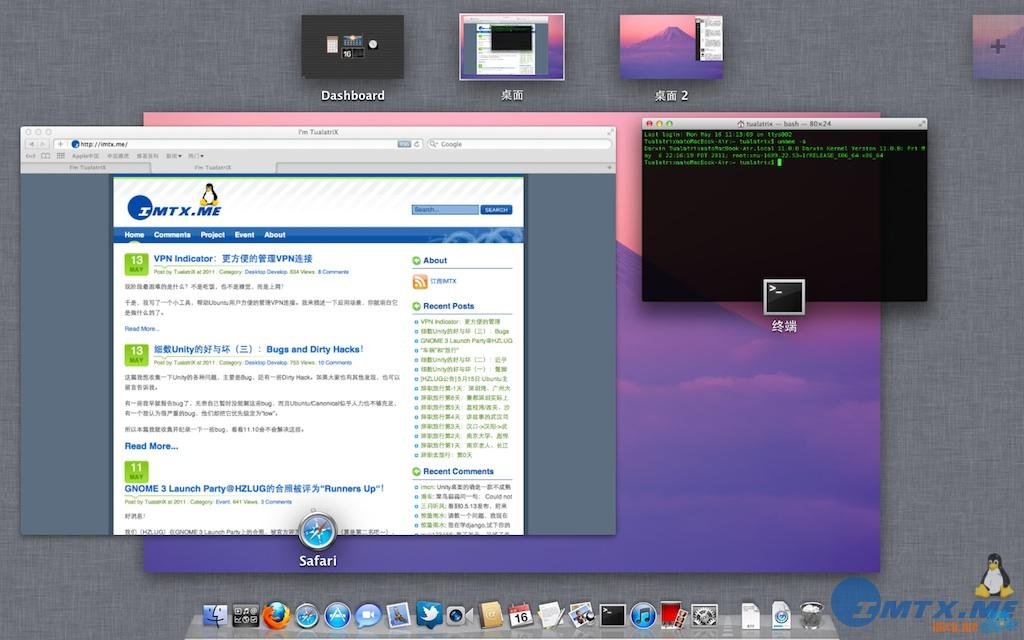Click the add bookmark plus button in Safari
The height and width of the screenshot is (640, 1024).
tap(60, 144)
